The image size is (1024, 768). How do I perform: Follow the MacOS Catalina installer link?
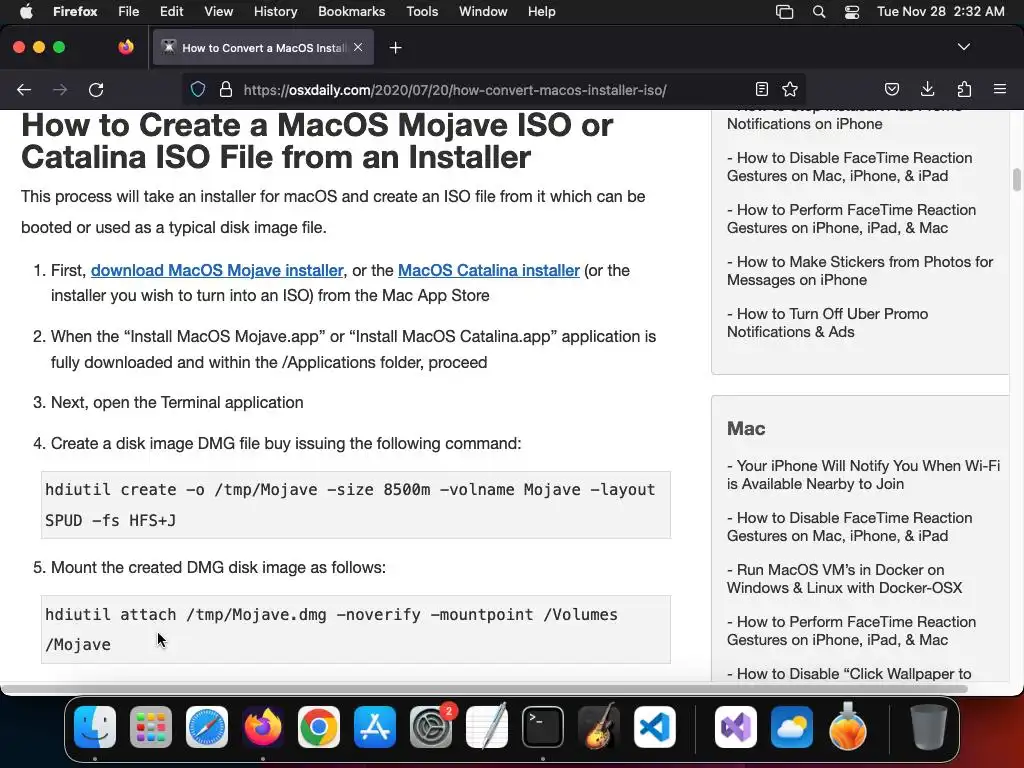(488, 270)
